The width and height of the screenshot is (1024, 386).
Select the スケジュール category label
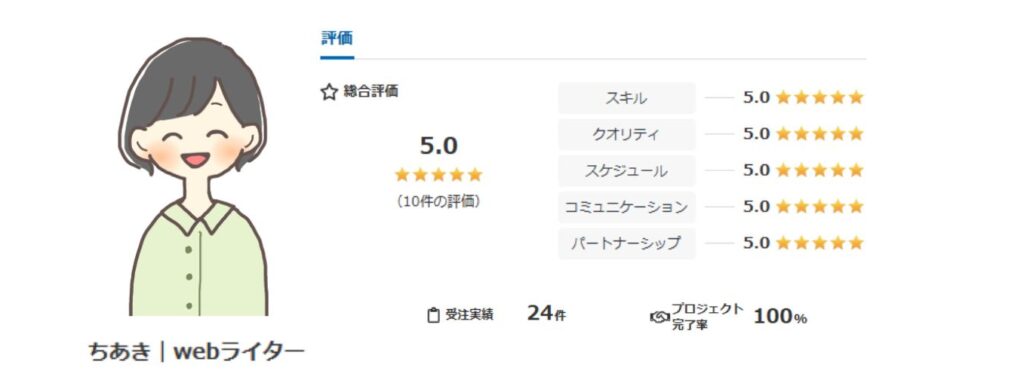pyautogui.click(x=626, y=171)
